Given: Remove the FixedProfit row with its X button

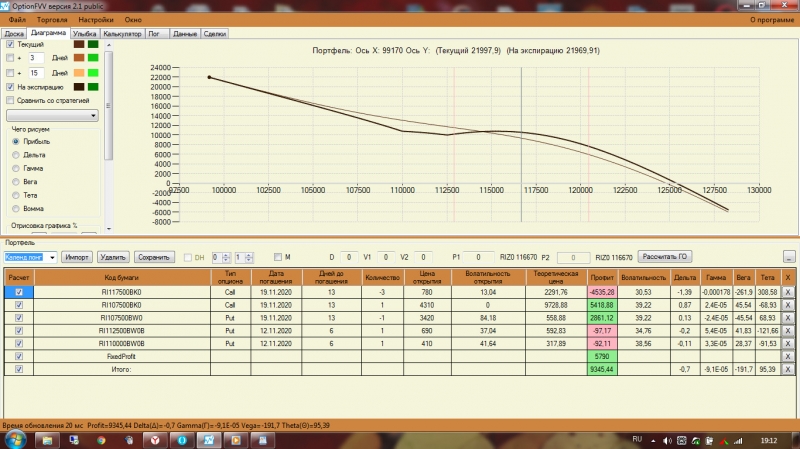Looking at the screenshot, I should click(x=788, y=356).
